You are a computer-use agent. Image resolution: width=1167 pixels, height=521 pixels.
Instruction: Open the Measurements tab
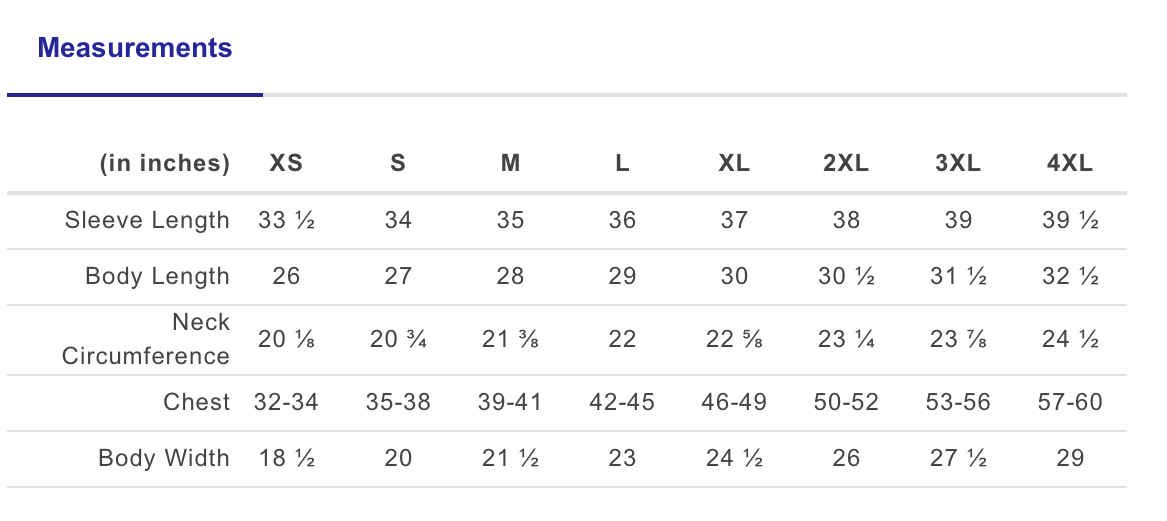[x=135, y=47]
